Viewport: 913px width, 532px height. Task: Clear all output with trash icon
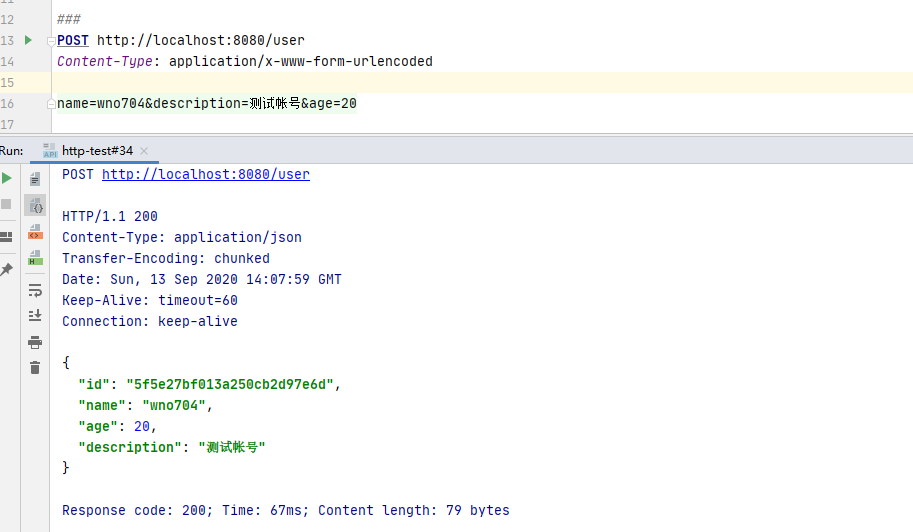tap(35, 368)
